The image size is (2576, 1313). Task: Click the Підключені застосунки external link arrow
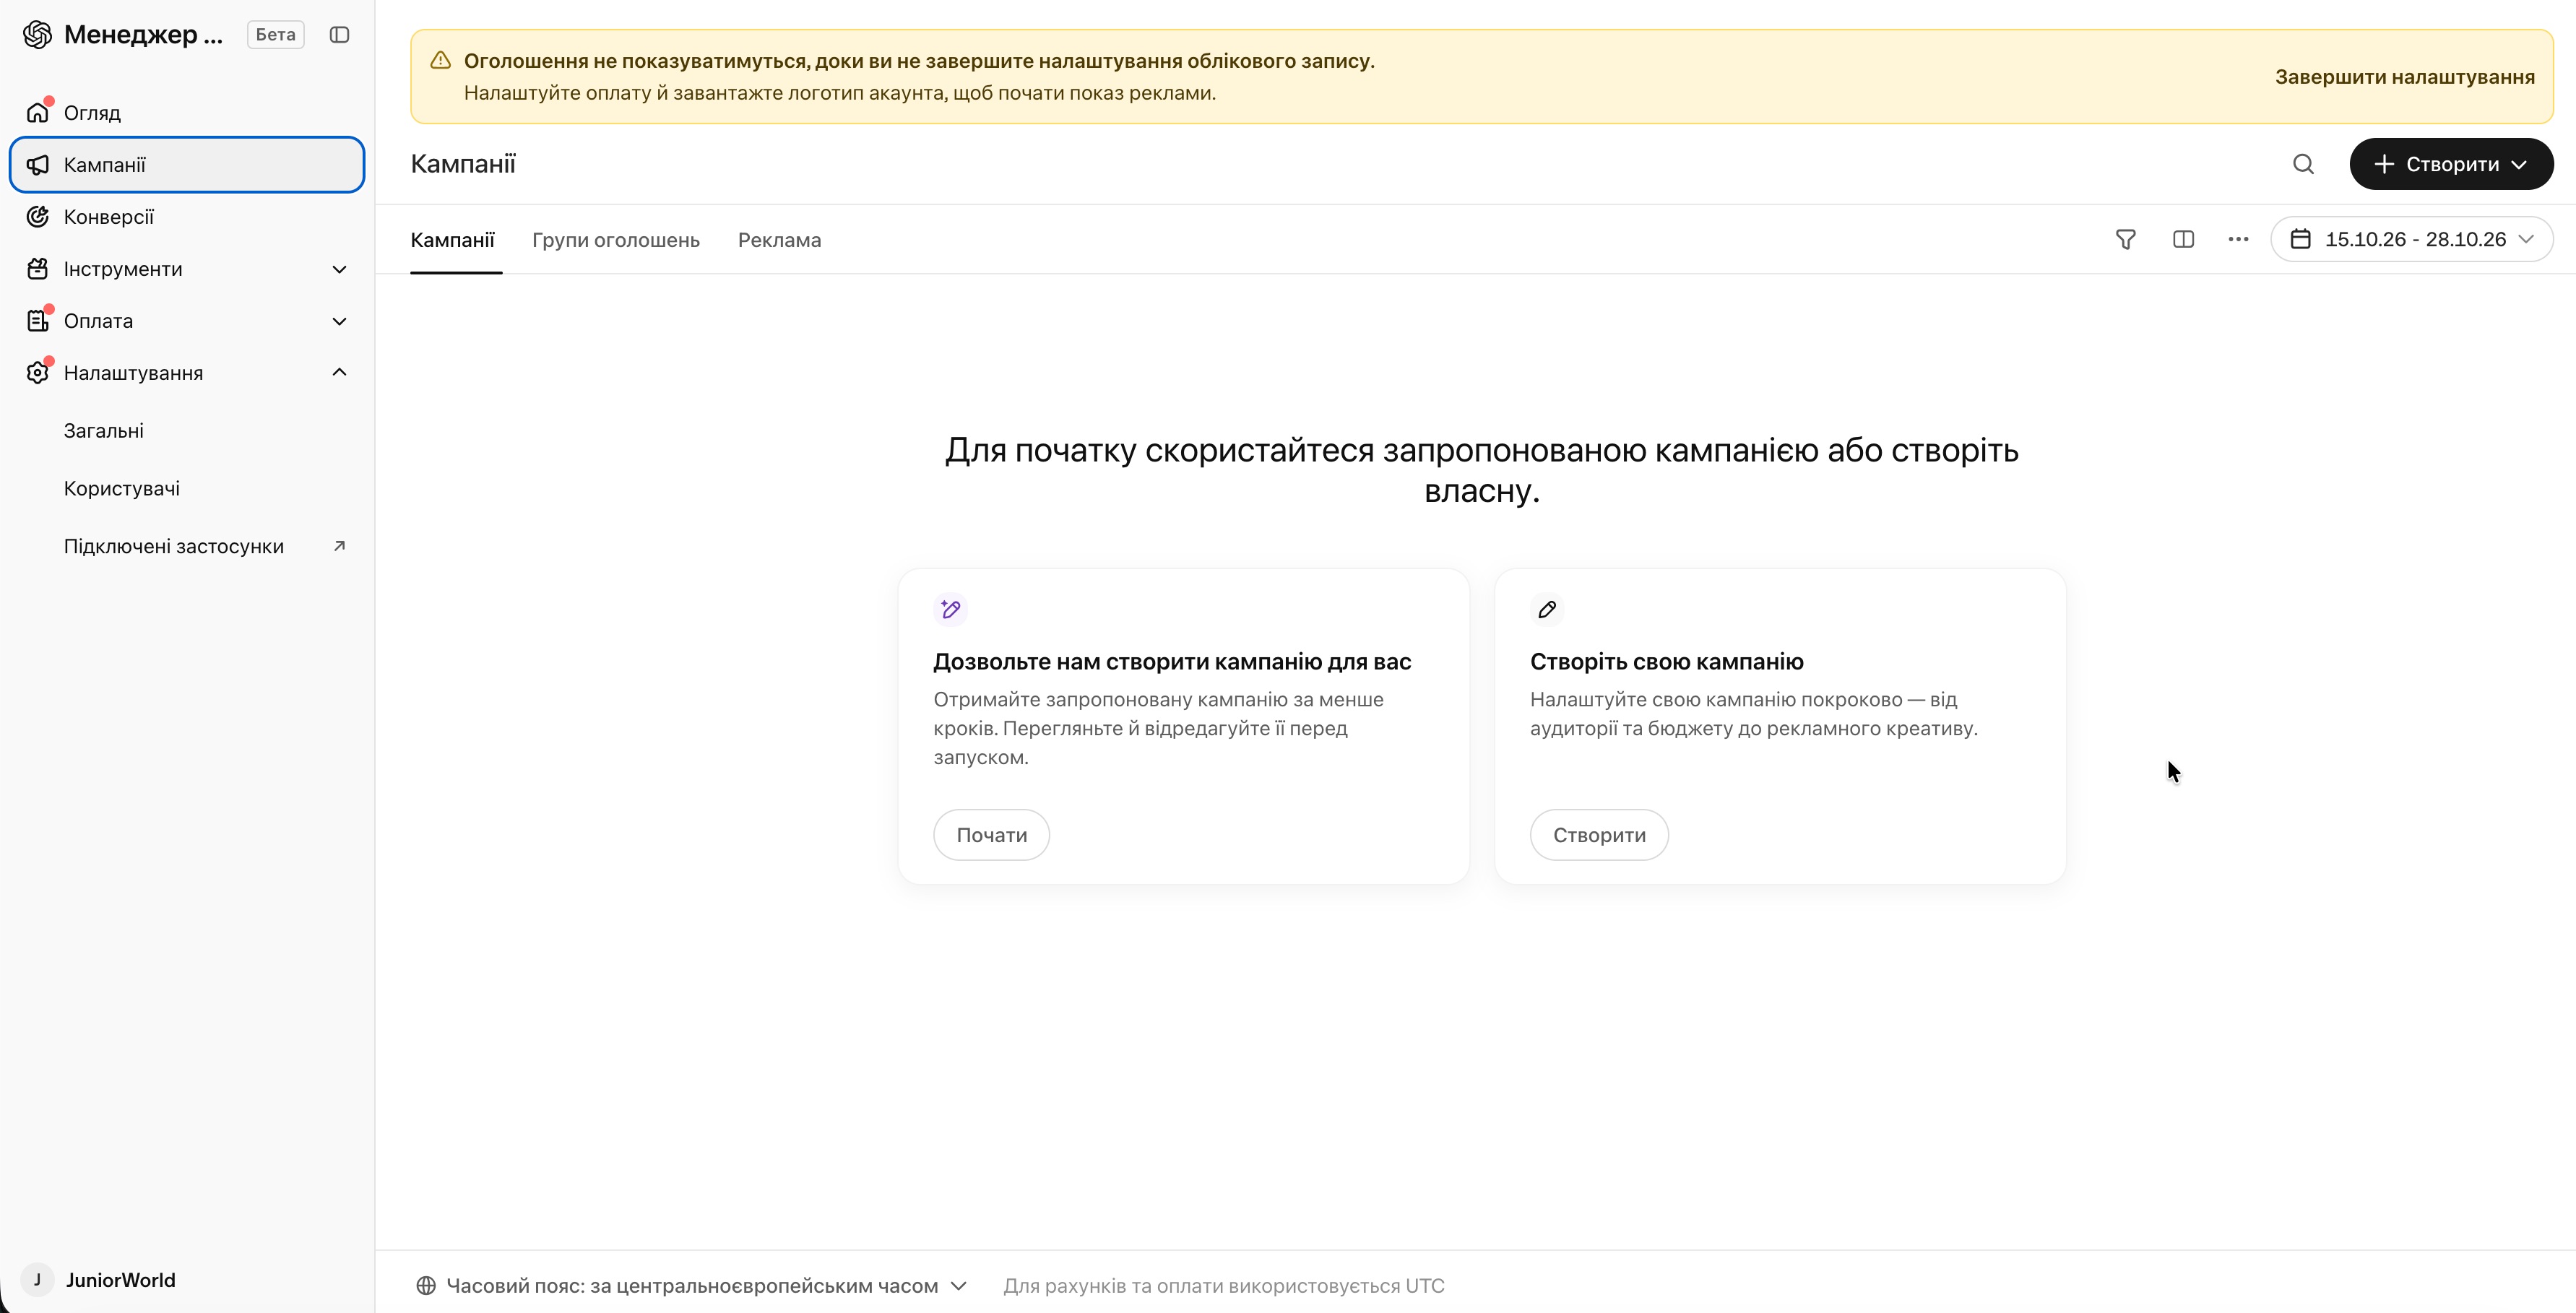click(339, 546)
